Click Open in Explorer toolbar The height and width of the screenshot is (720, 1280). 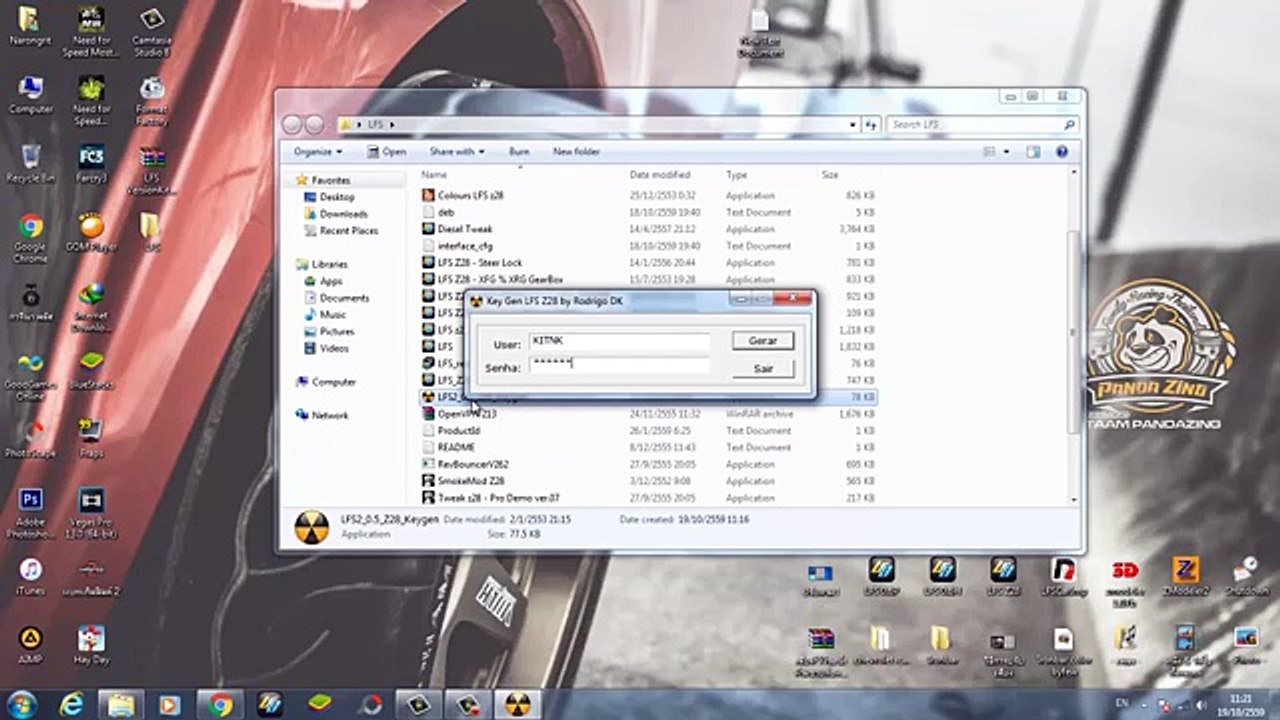pos(386,152)
